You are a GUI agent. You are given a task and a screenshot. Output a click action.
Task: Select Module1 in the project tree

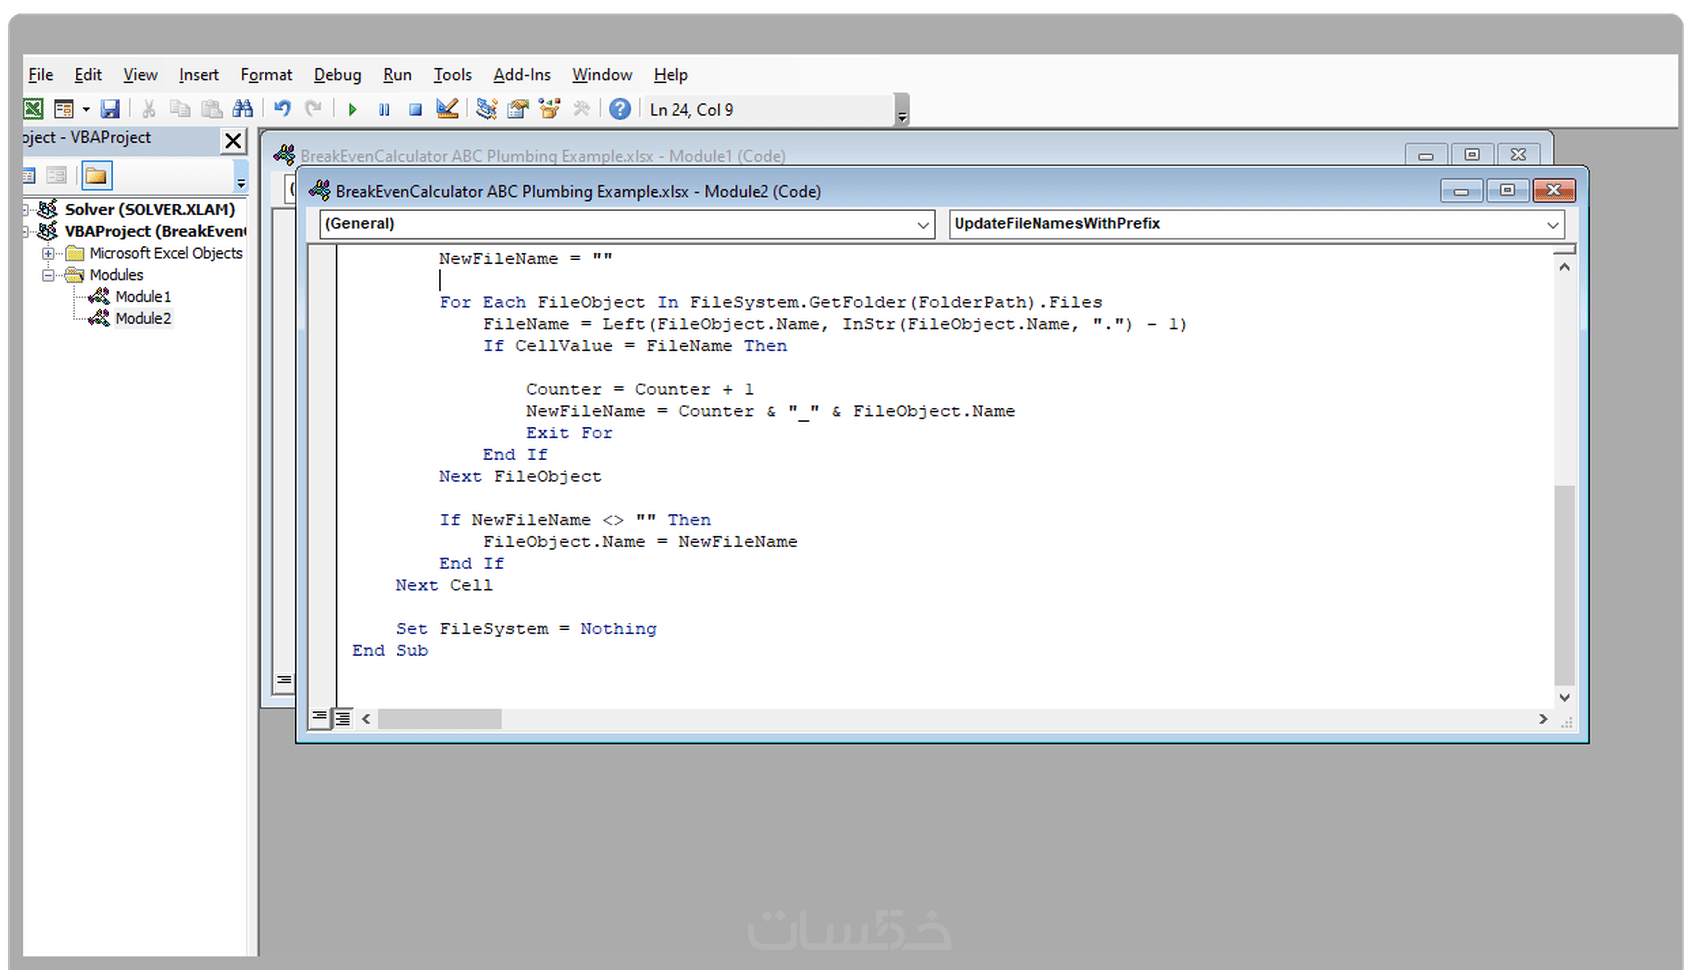(143, 296)
